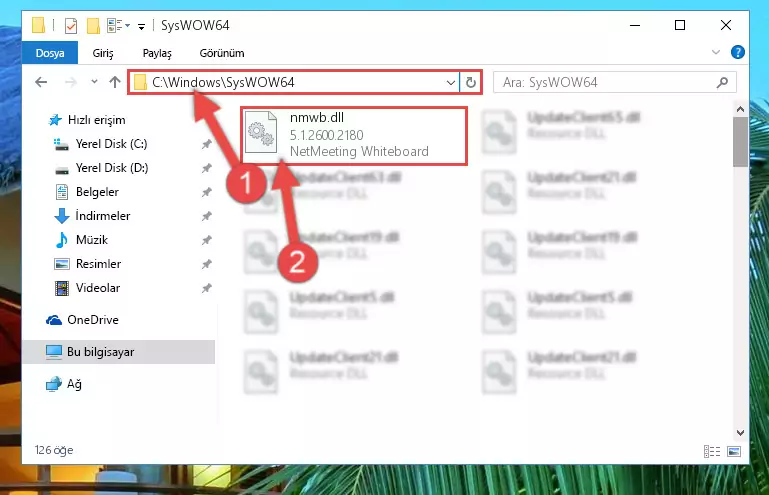Click the address bar path C:\Windows\SysWOW64
Image resolution: width=769 pixels, height=495 pixels.
tap(223, 82)
